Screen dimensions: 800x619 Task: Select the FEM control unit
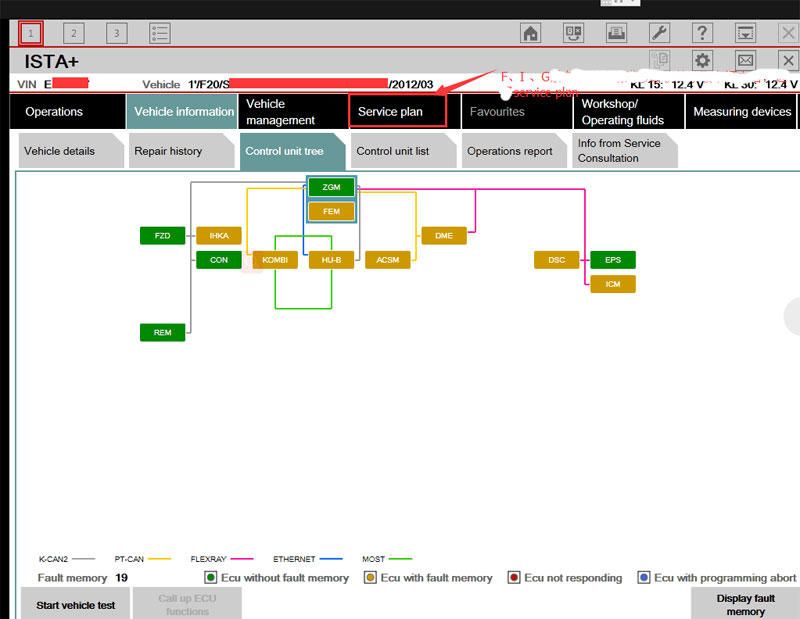click(331, 211)
